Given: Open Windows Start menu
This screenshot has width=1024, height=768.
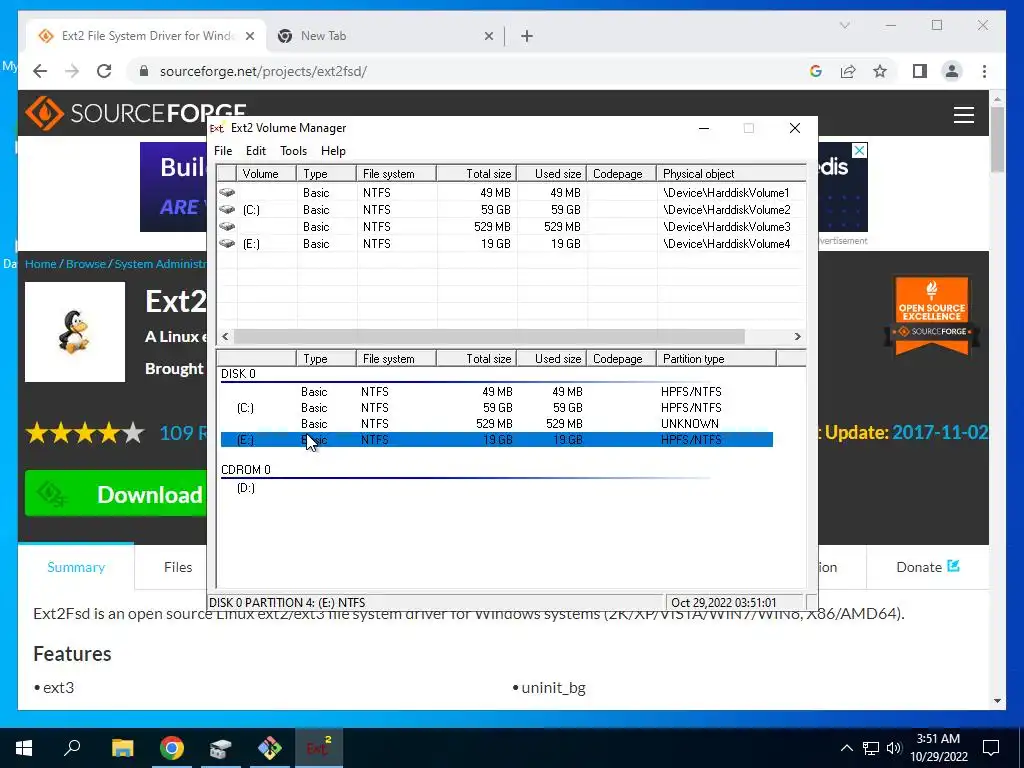Looking at the screenshot, I should pyautogui.click(x=24, y=748).
